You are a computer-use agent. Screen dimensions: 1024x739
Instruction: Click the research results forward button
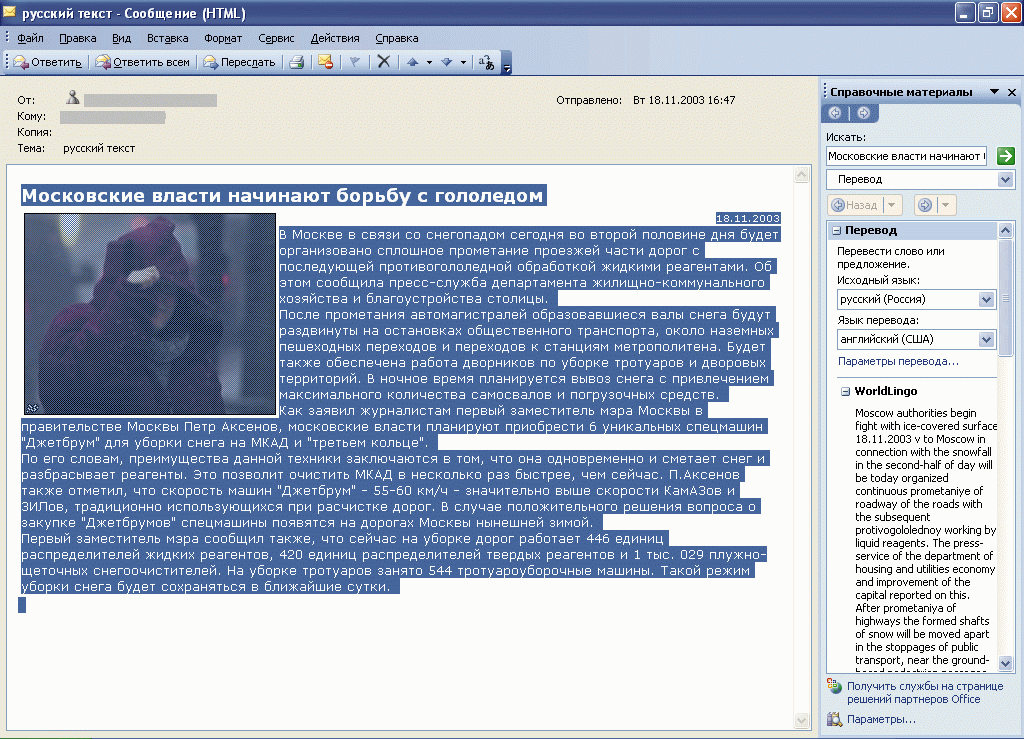pos(924,205)
